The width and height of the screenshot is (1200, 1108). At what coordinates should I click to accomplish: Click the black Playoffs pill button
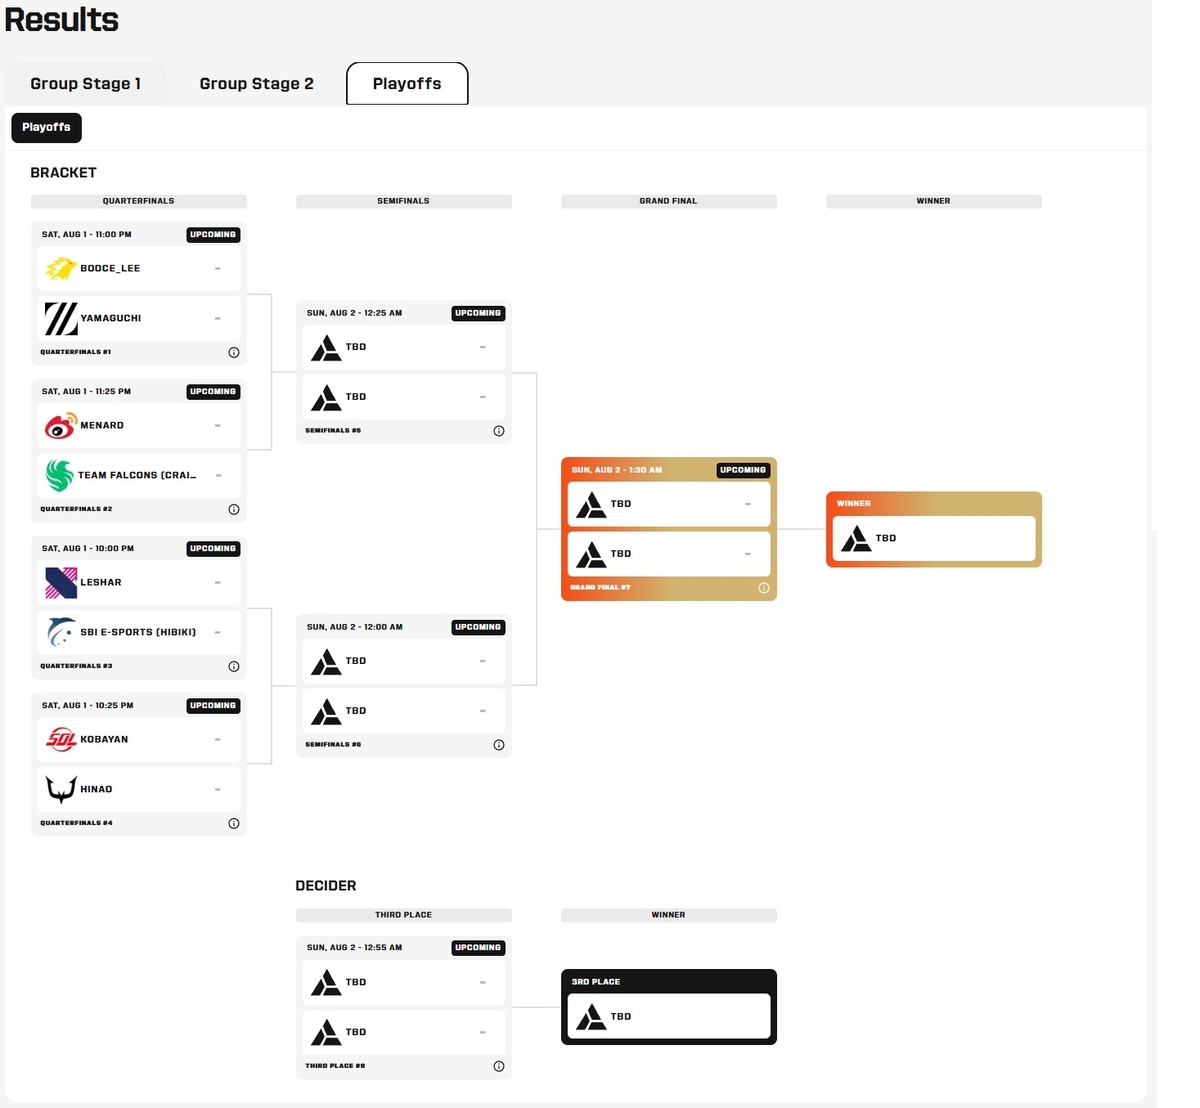(46, 127)
